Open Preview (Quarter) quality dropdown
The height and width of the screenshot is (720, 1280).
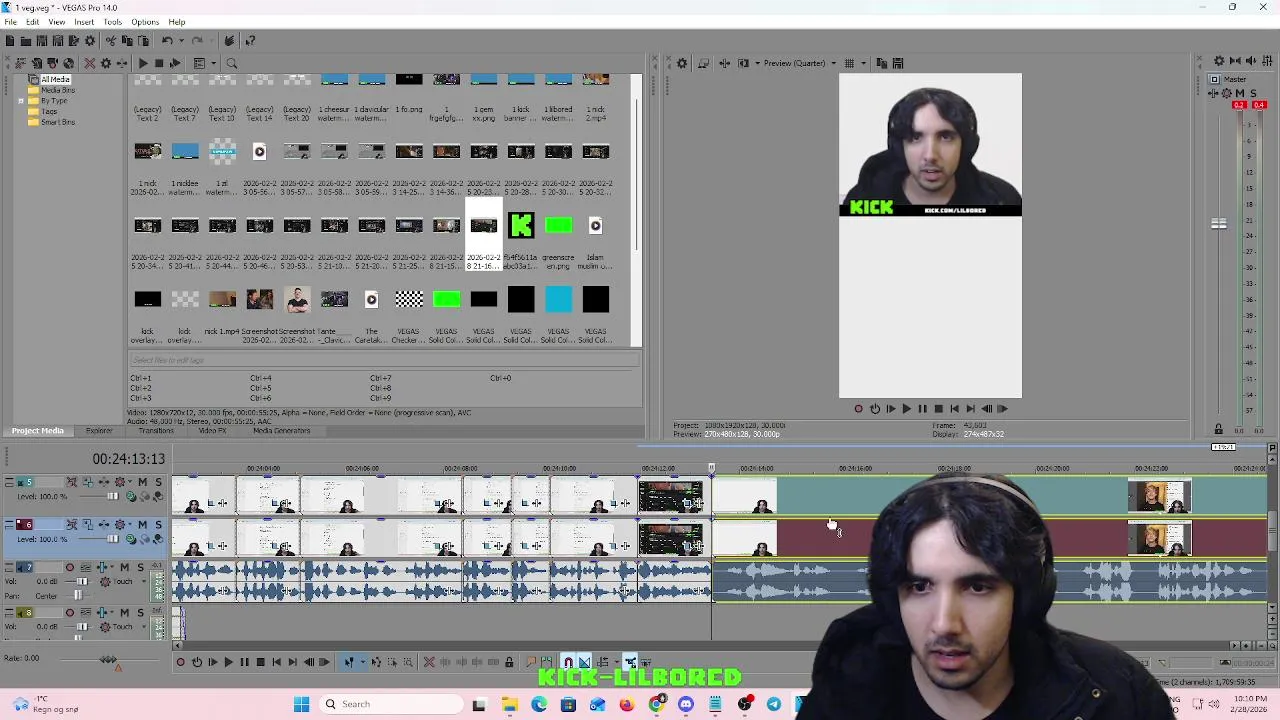tap(834, 63)
